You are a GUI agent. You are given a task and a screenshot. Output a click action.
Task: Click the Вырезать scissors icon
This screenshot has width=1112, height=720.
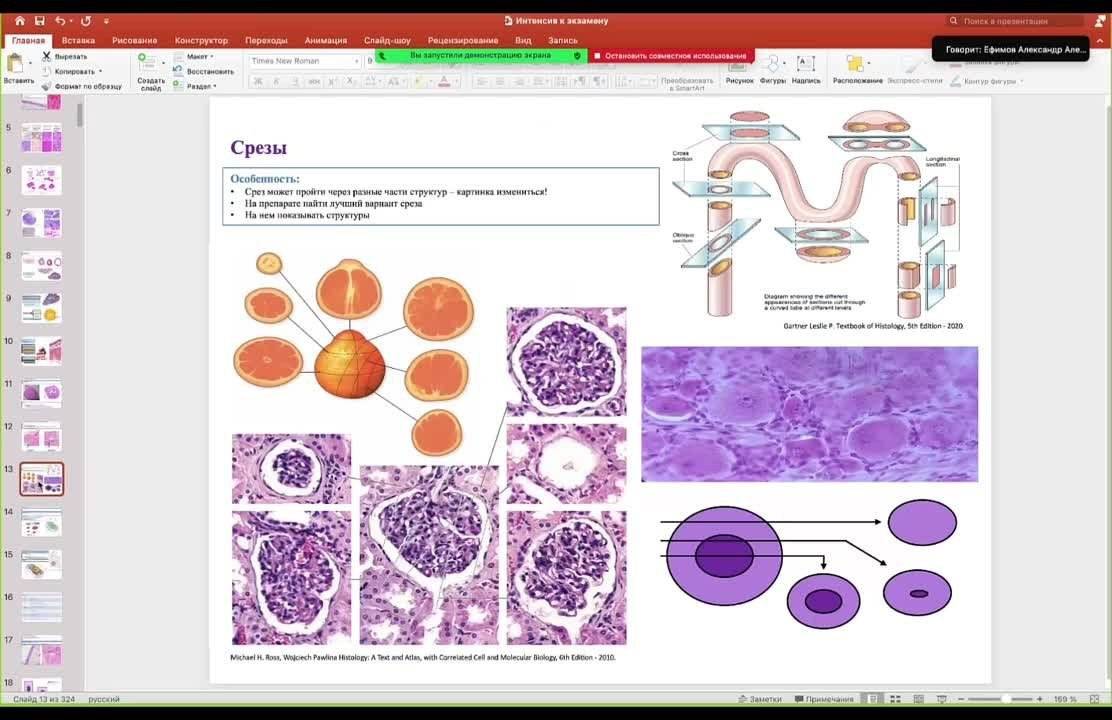pos(47,56)
